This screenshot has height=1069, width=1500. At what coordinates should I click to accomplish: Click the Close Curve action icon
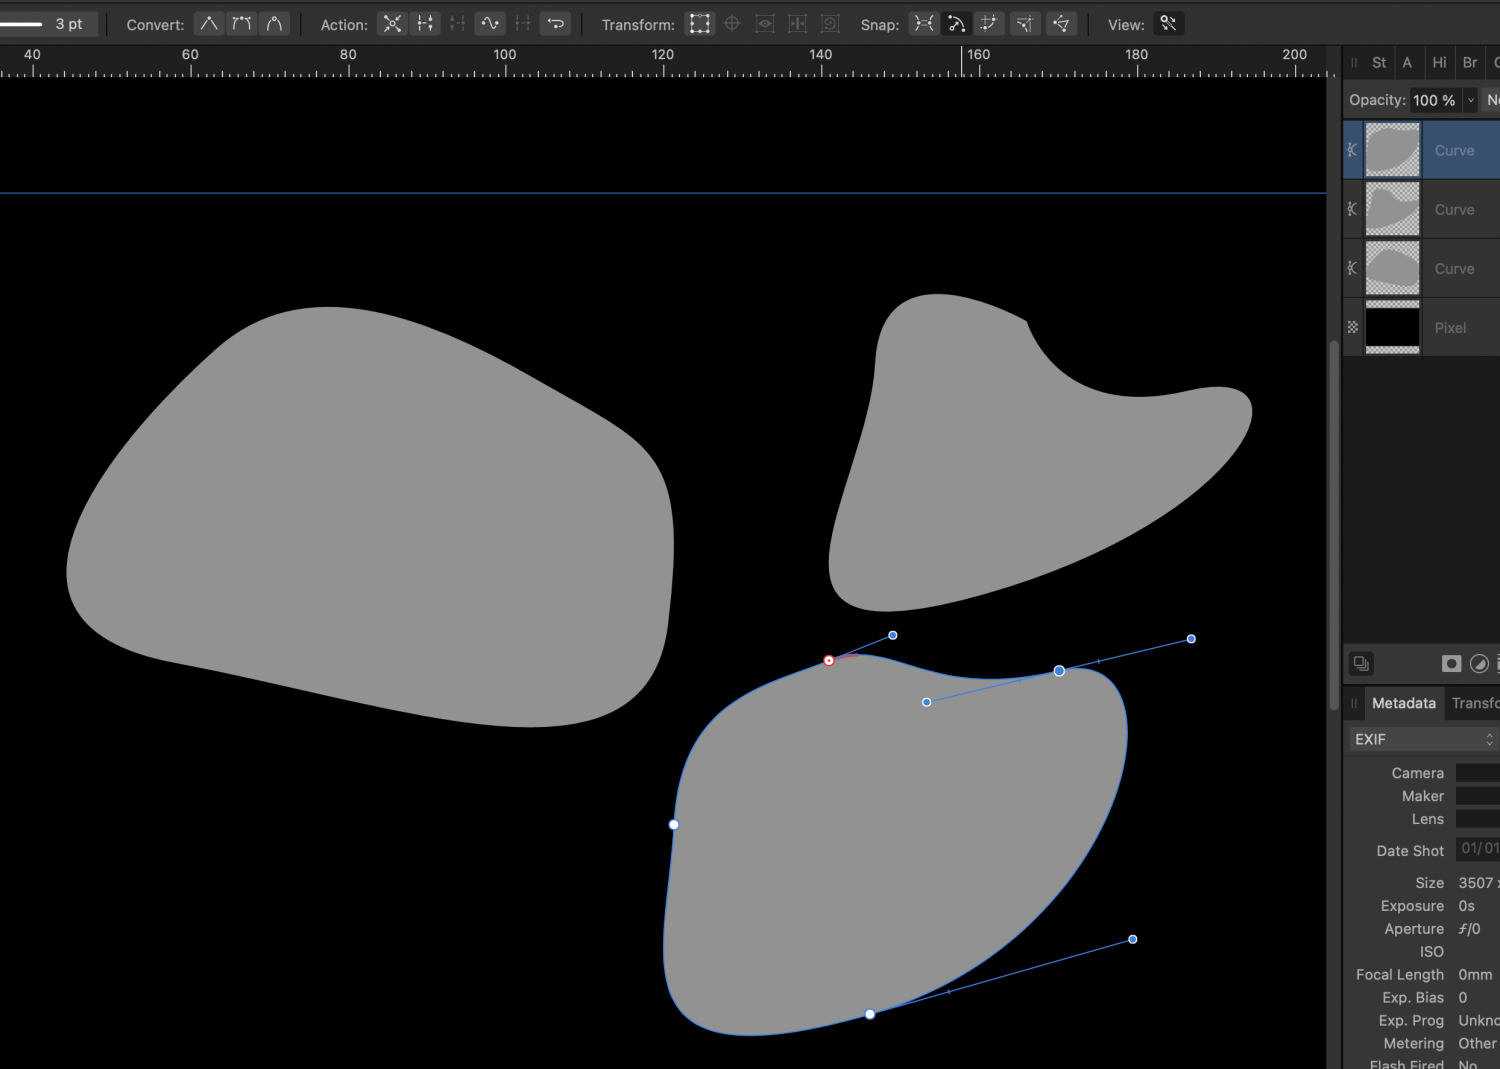tap(425, 23)
